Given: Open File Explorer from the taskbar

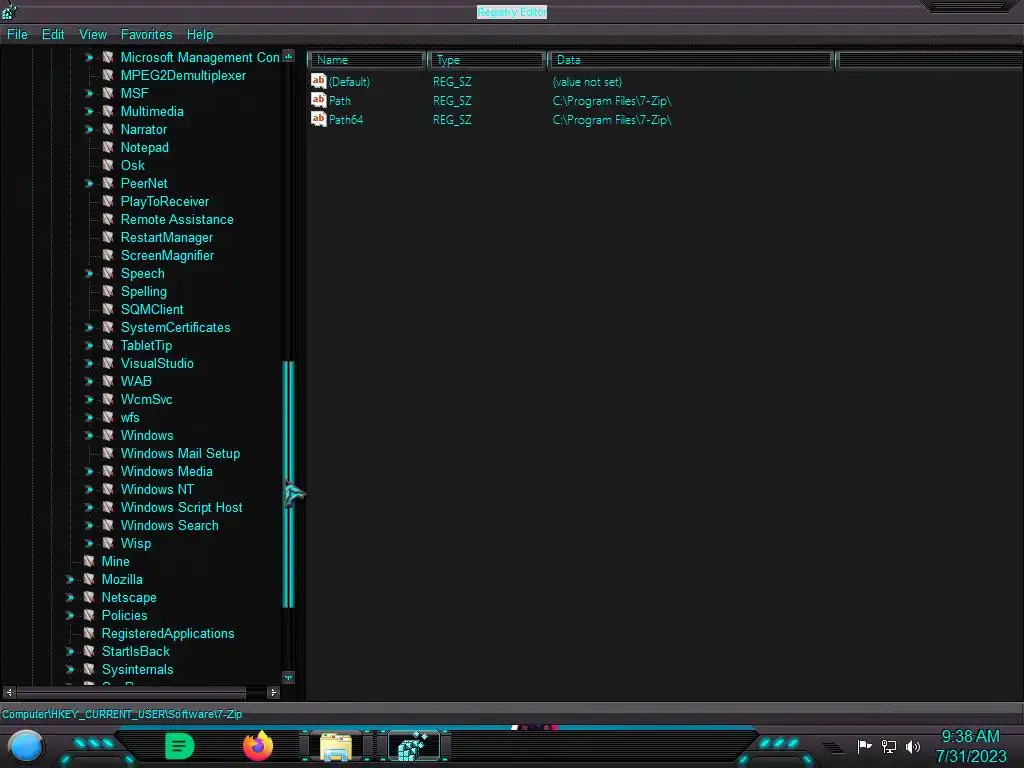Looking at the screenshot, I should click(336, 746).
